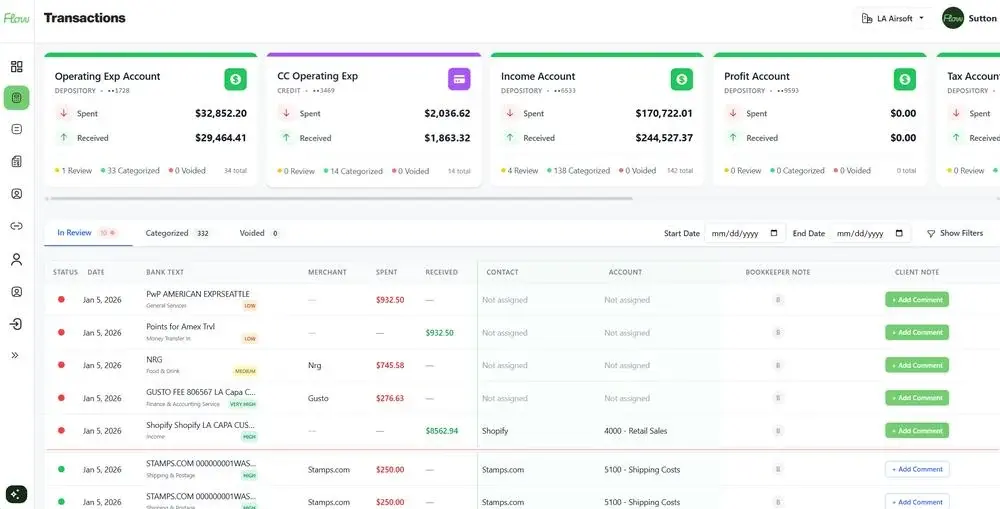Select the Operating Exp Account card title
The width and height of the screenshot is (1000, 509).
[x=107, y=77]
